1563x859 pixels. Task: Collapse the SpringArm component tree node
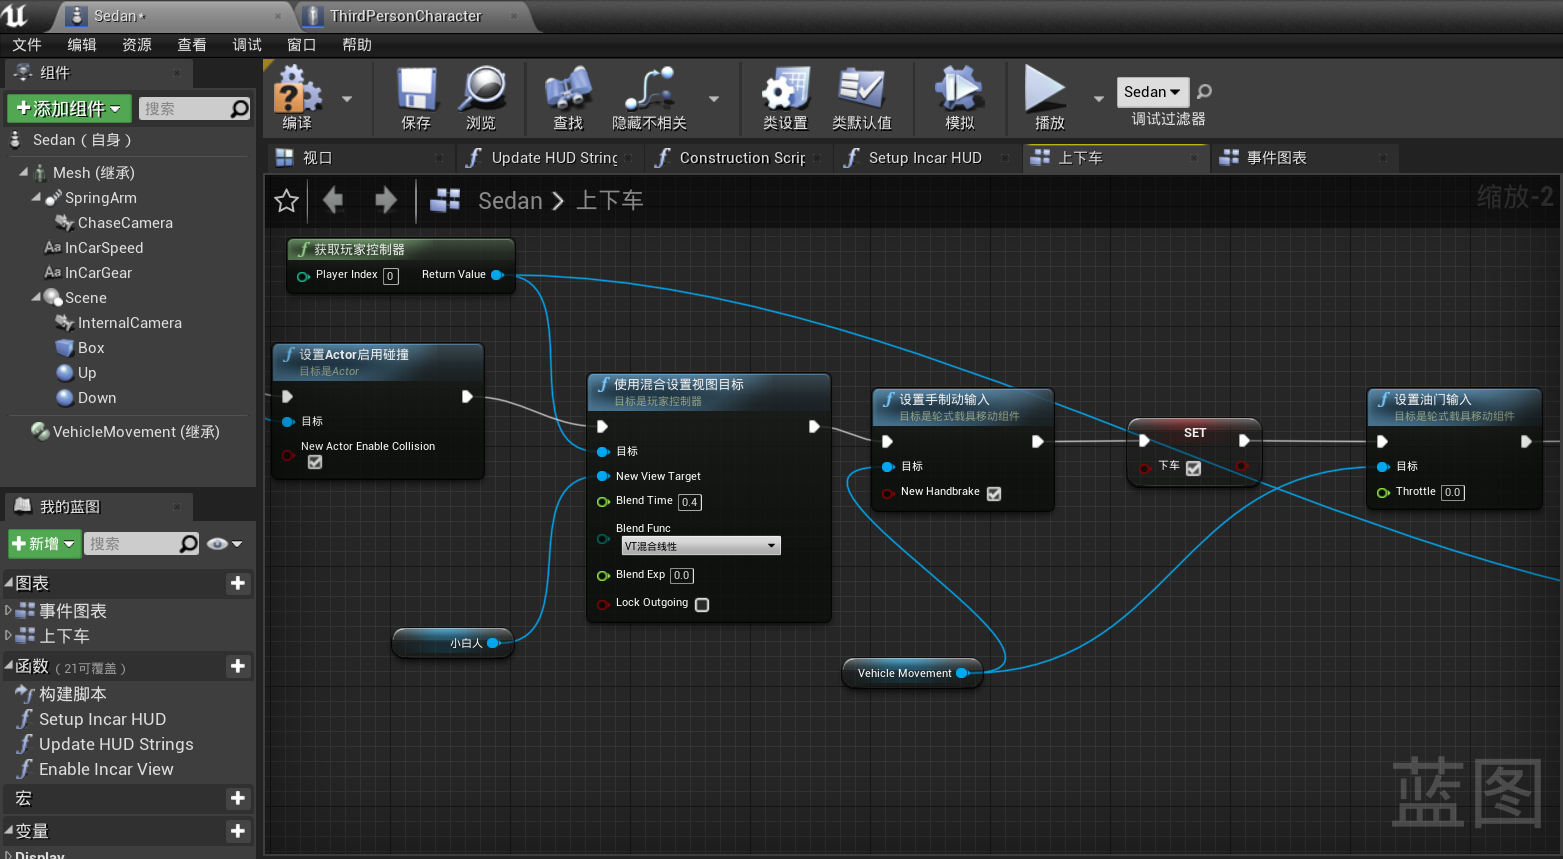point(36,198)
